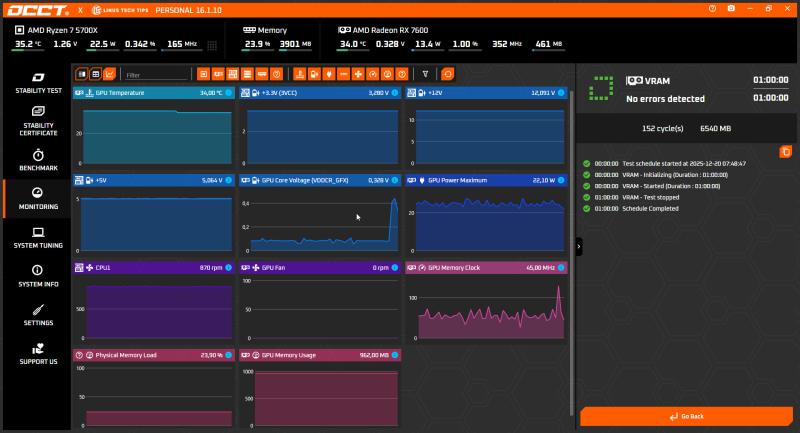Open System Info section
This screenshot has width=800, height=433.
[38, 276]
